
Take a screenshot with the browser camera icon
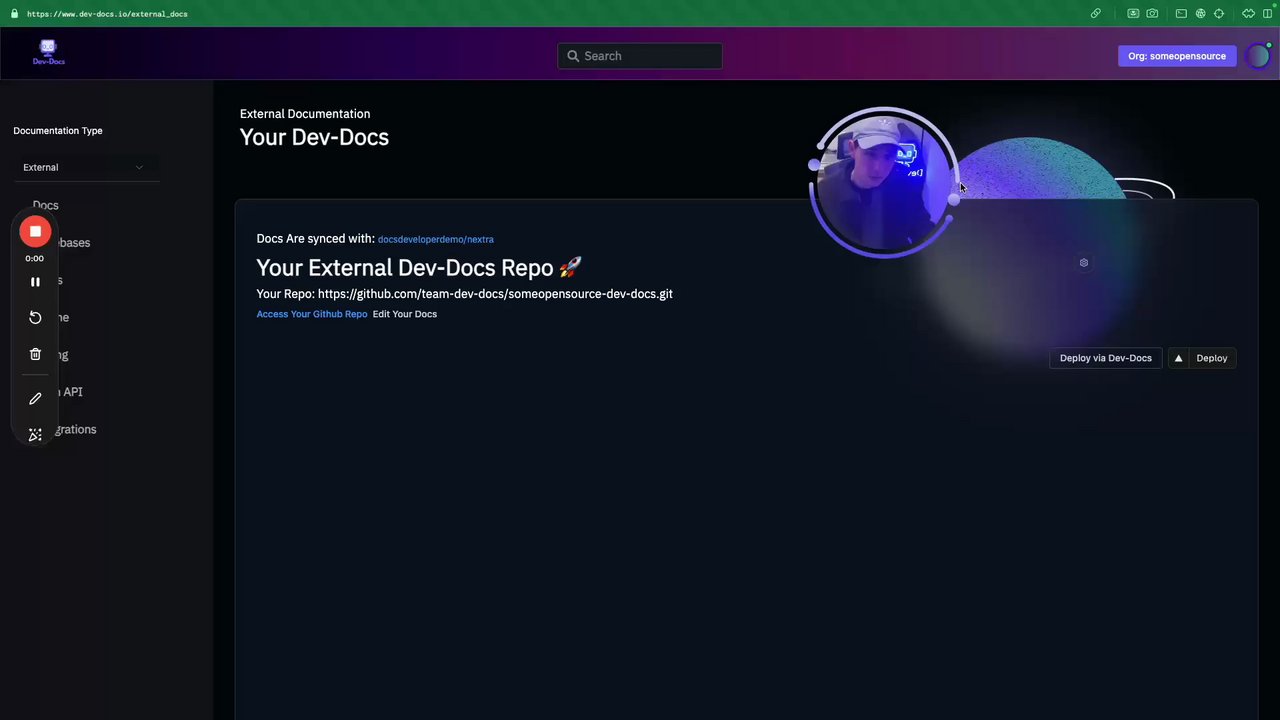pyautogui.click(x=1153, y=14)
